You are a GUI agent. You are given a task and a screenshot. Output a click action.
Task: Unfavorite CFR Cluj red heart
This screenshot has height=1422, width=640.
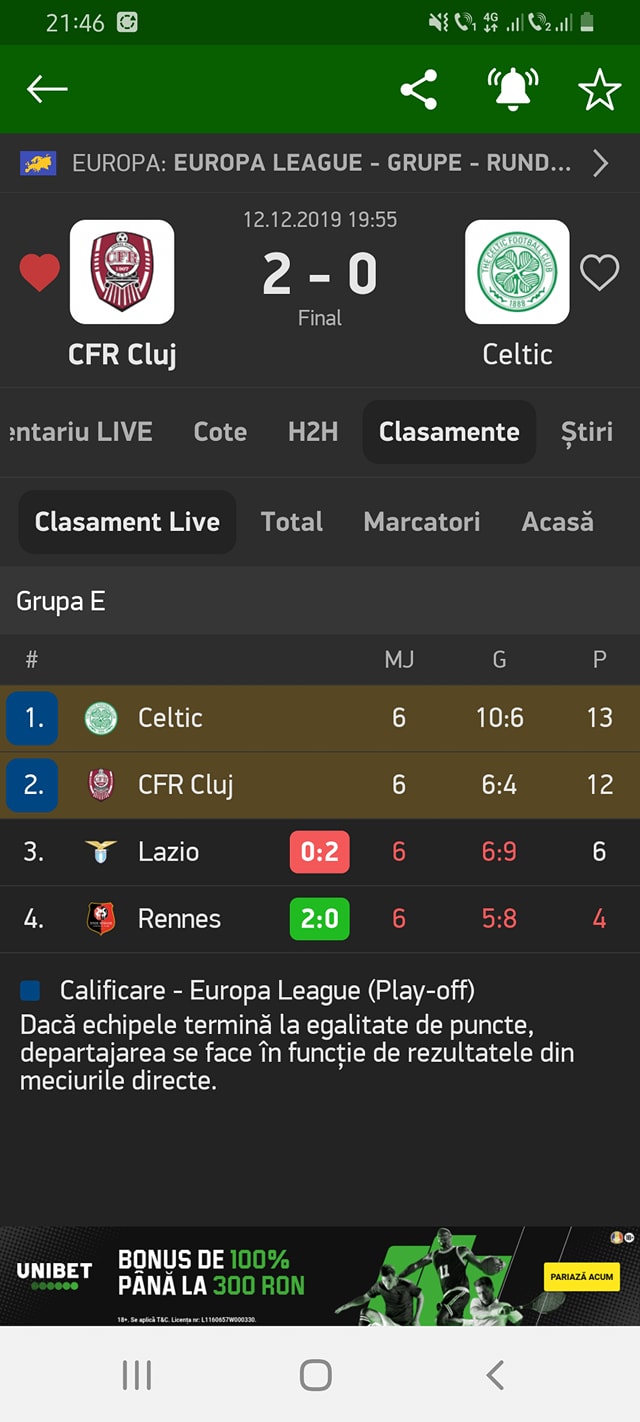[x=40, y=272]
